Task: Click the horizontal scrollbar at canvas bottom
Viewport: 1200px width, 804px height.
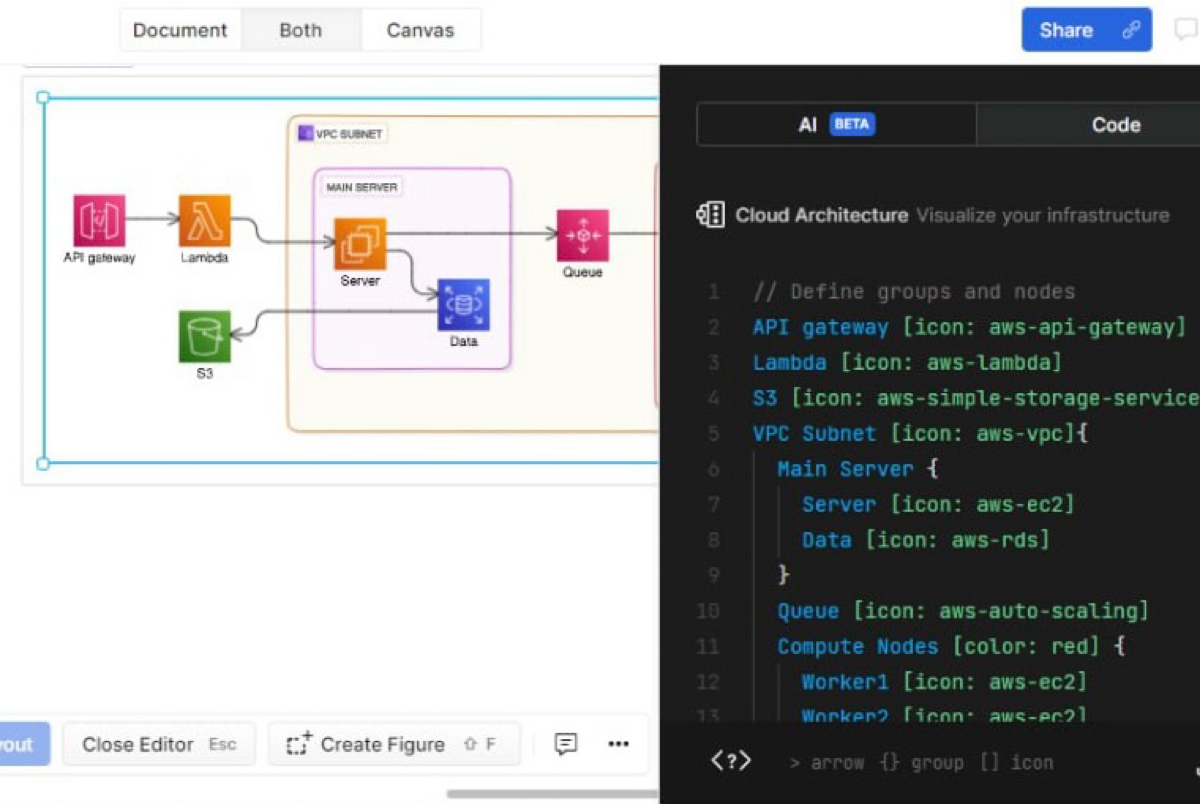Action: point(553,794)
